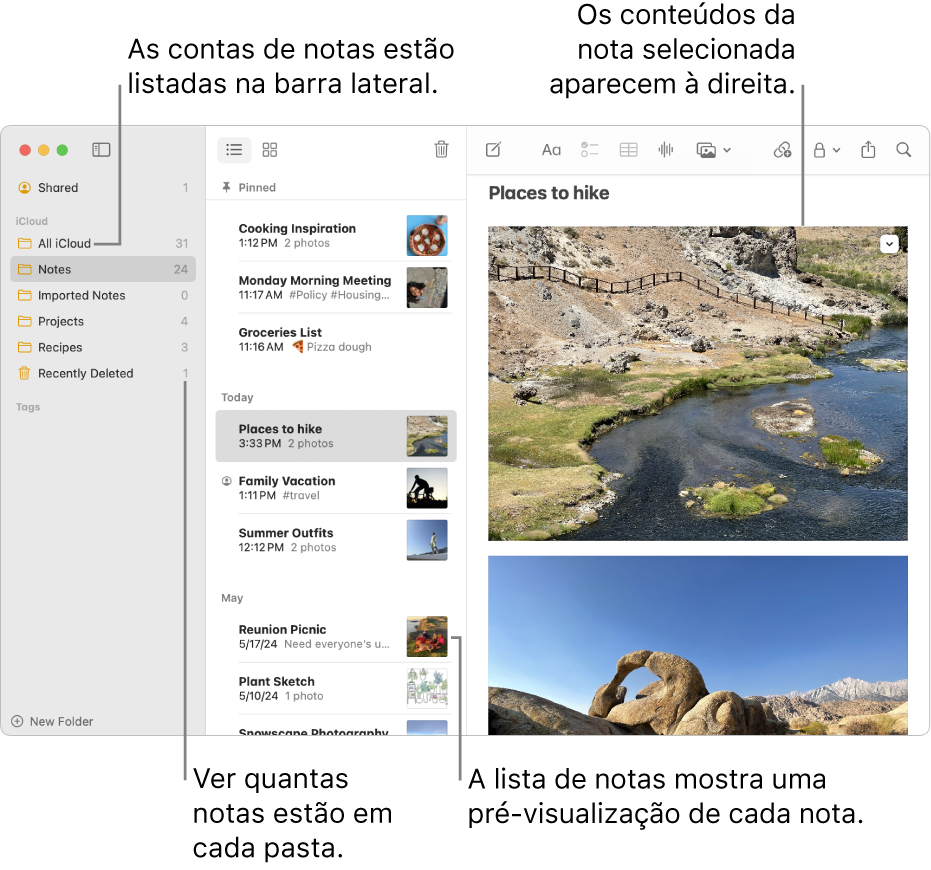Click the Reunion Picnic thumbnail

tap(427, 637)
